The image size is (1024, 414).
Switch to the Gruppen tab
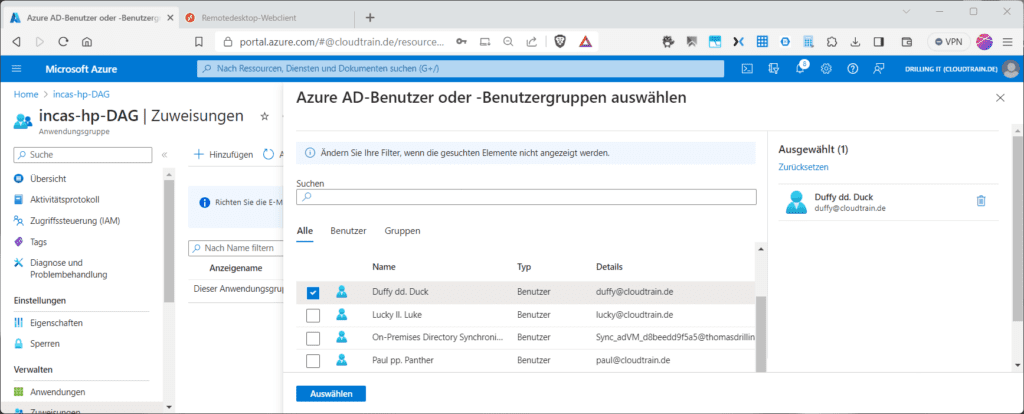(x=402, y=231)
